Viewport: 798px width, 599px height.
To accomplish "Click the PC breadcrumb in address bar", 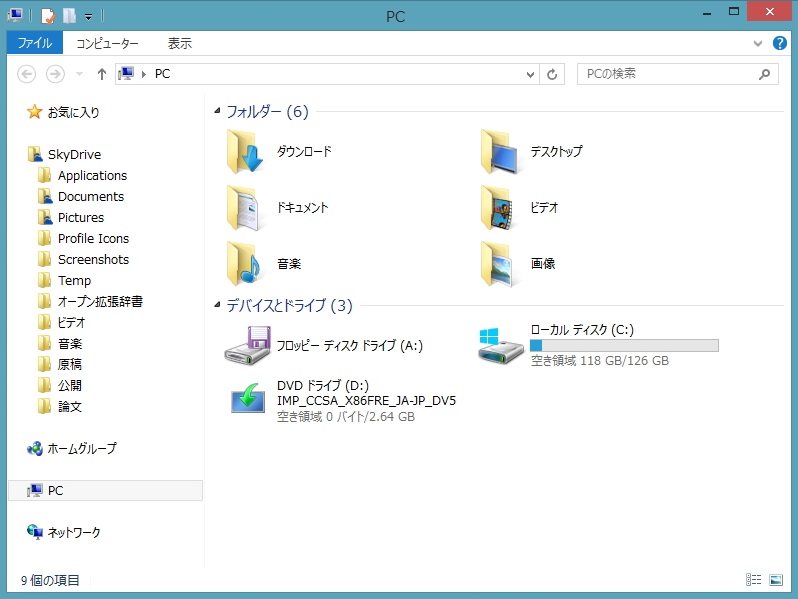I will [162, 74].
